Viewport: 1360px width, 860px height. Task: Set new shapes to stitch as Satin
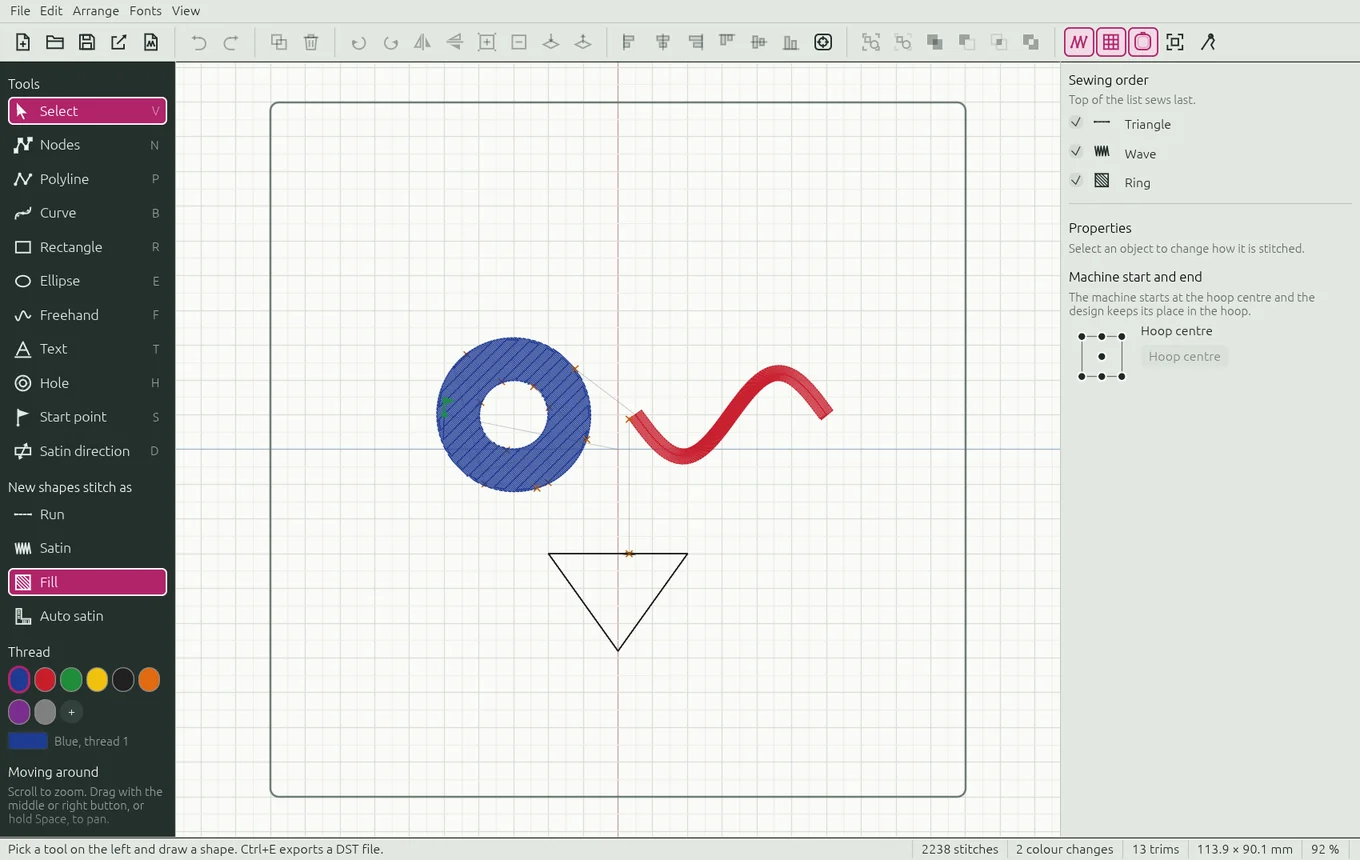pos(87,548)
